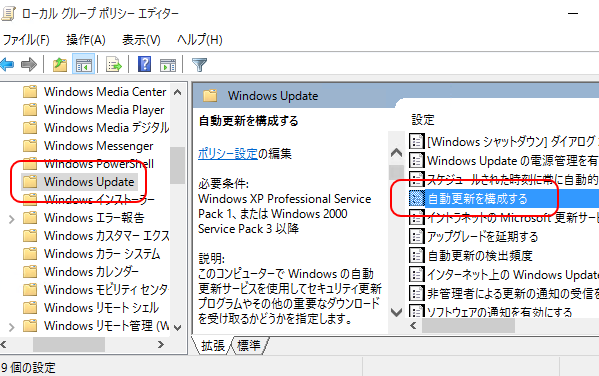
Task: Go up one level with folder-arrow icon
Action: (60, 65)
